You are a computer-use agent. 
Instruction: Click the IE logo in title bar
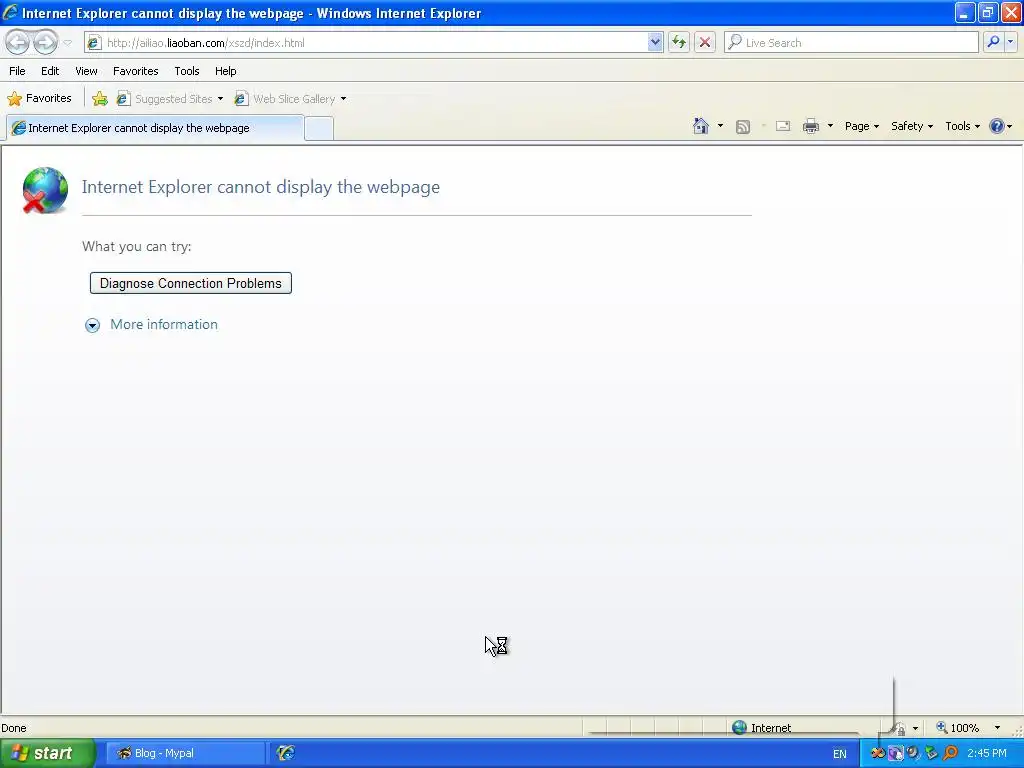coord(10,12)
